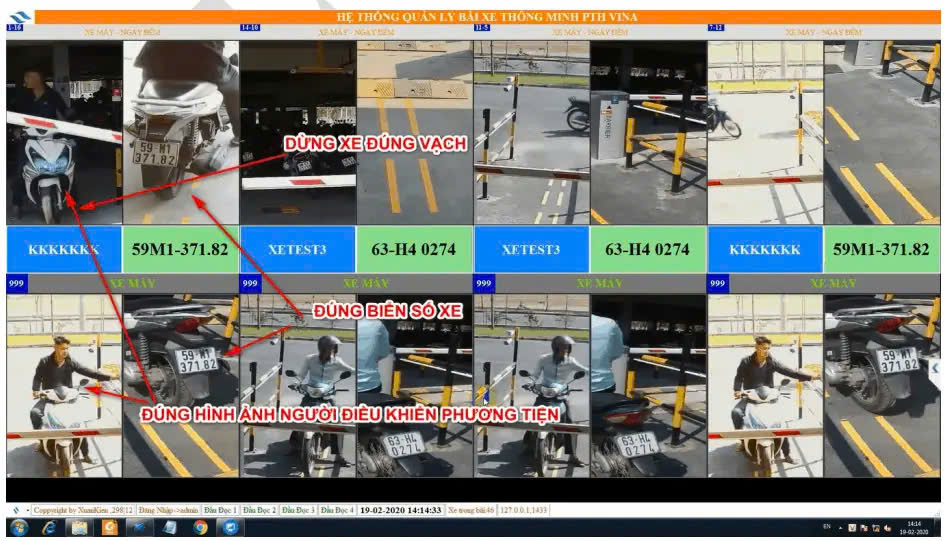Click the second lane's XETEST3 blue card field
The image size is (945, 541).
coord(298,249)
